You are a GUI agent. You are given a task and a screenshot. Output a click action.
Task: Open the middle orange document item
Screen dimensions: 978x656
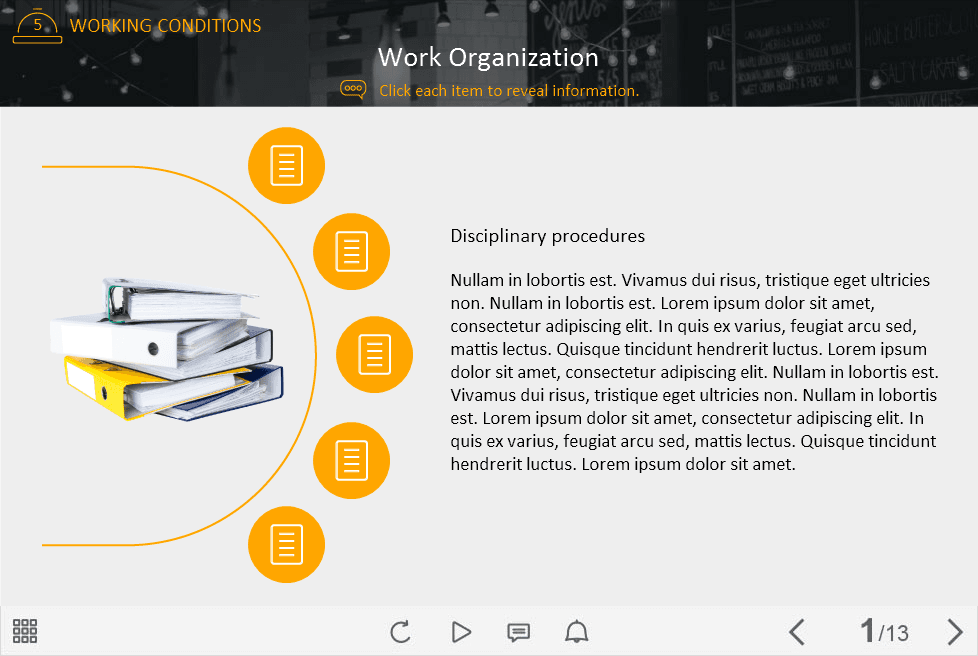coord(374,355)
